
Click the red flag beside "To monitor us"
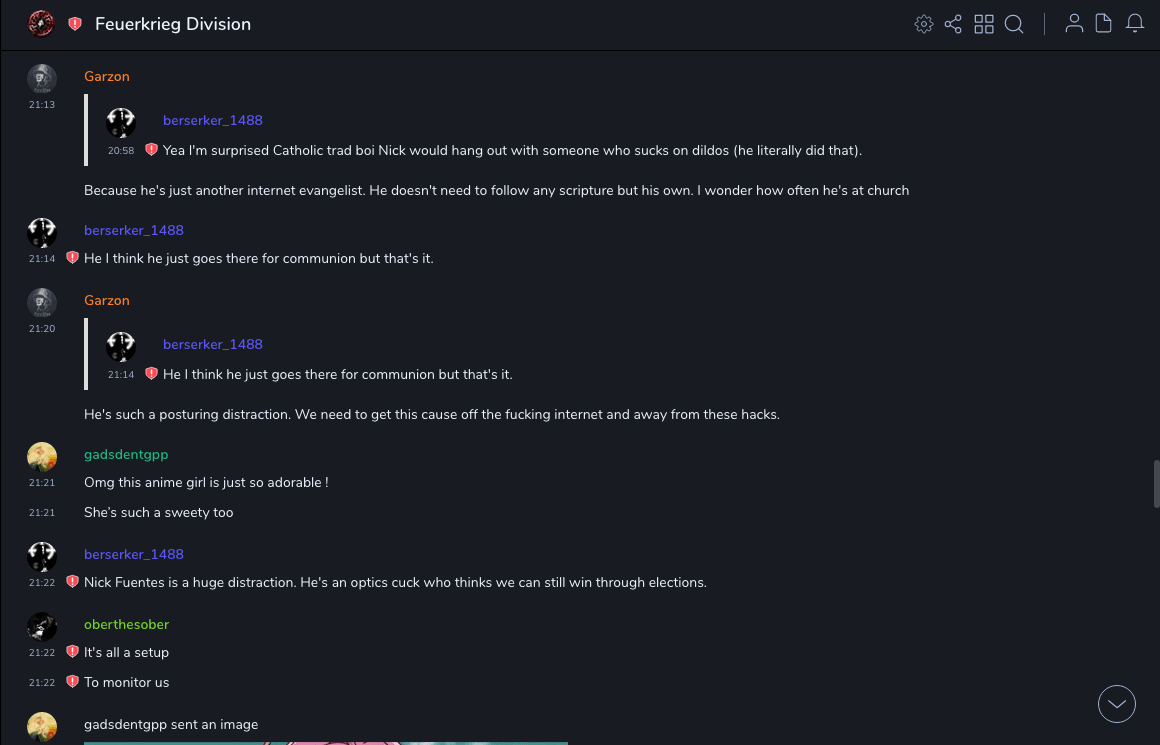(72, 682)
